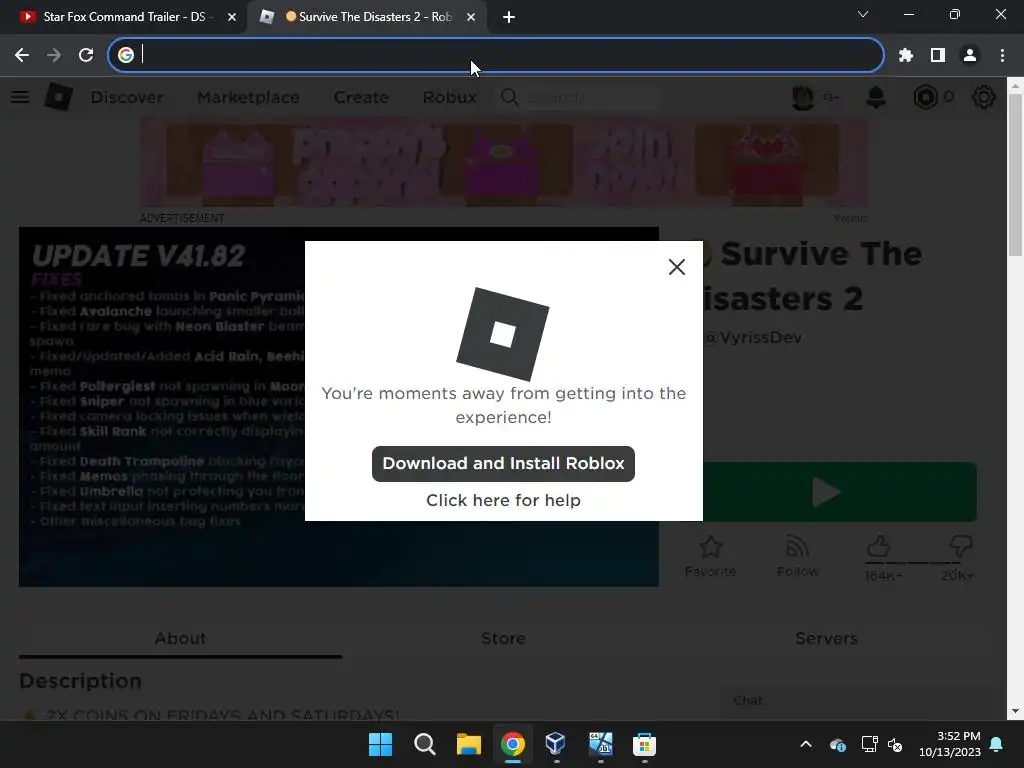This screenshot has height=768, width=1024.
Task: Open the Create page
Action: (x=361, y=97)
